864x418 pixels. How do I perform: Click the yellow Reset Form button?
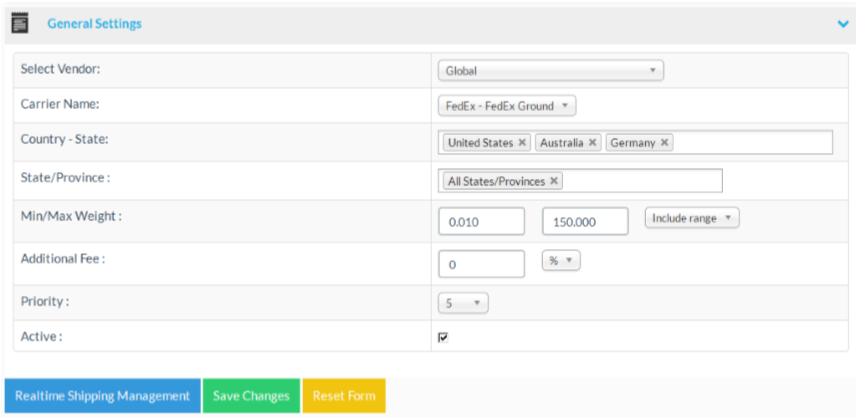344,396
